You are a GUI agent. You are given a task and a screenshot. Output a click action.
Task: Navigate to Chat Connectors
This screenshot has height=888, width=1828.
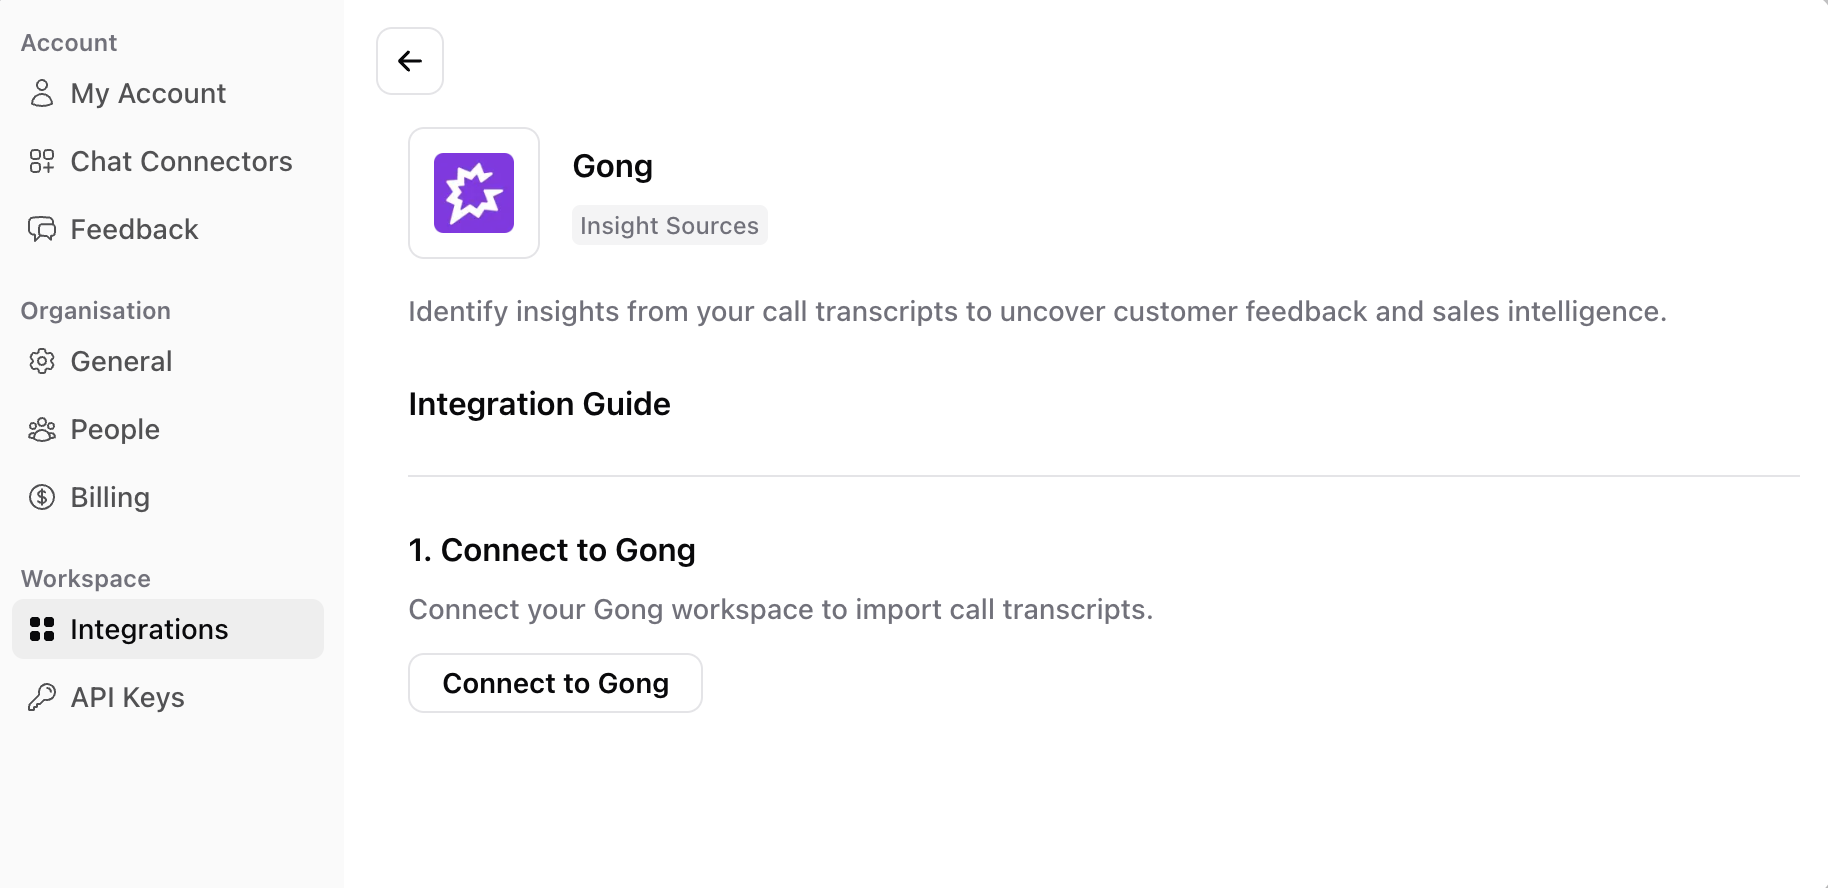pos(181,161)
